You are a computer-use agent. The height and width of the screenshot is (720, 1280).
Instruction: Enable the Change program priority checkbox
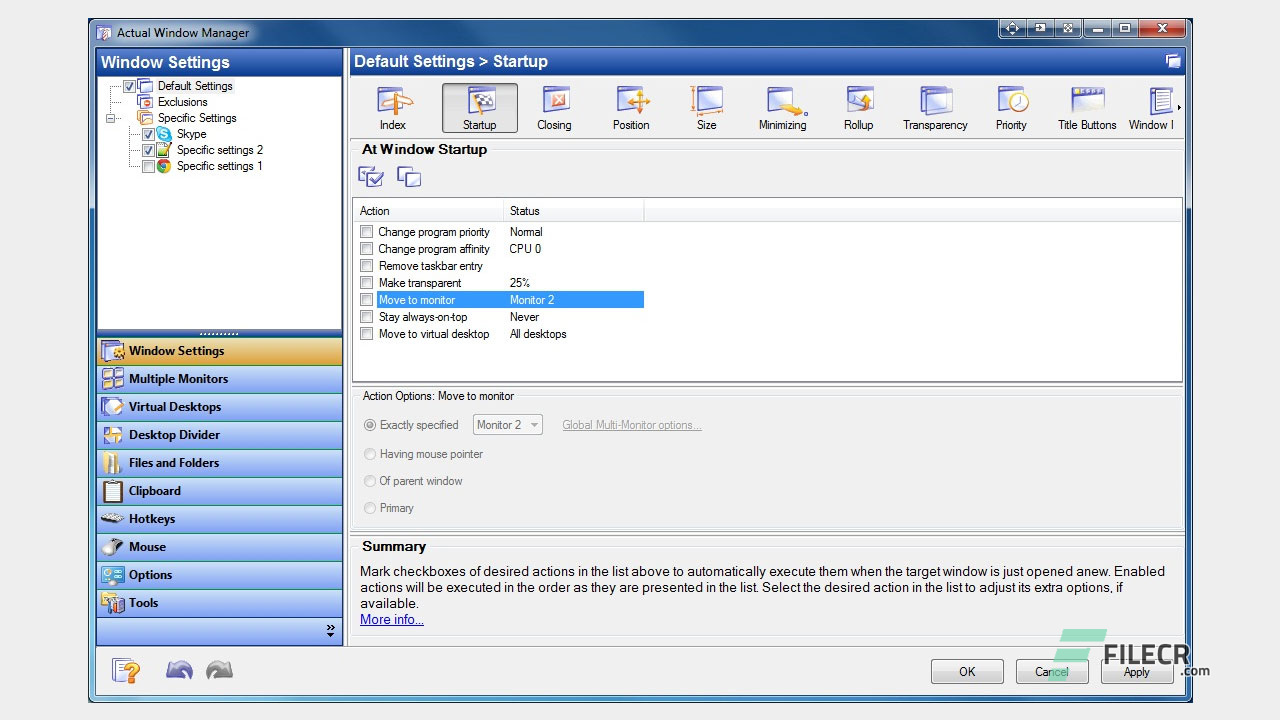[366, 232]
